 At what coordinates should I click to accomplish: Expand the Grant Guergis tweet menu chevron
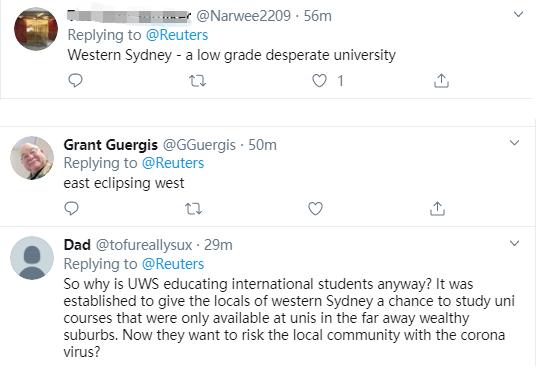coord(514,142)
